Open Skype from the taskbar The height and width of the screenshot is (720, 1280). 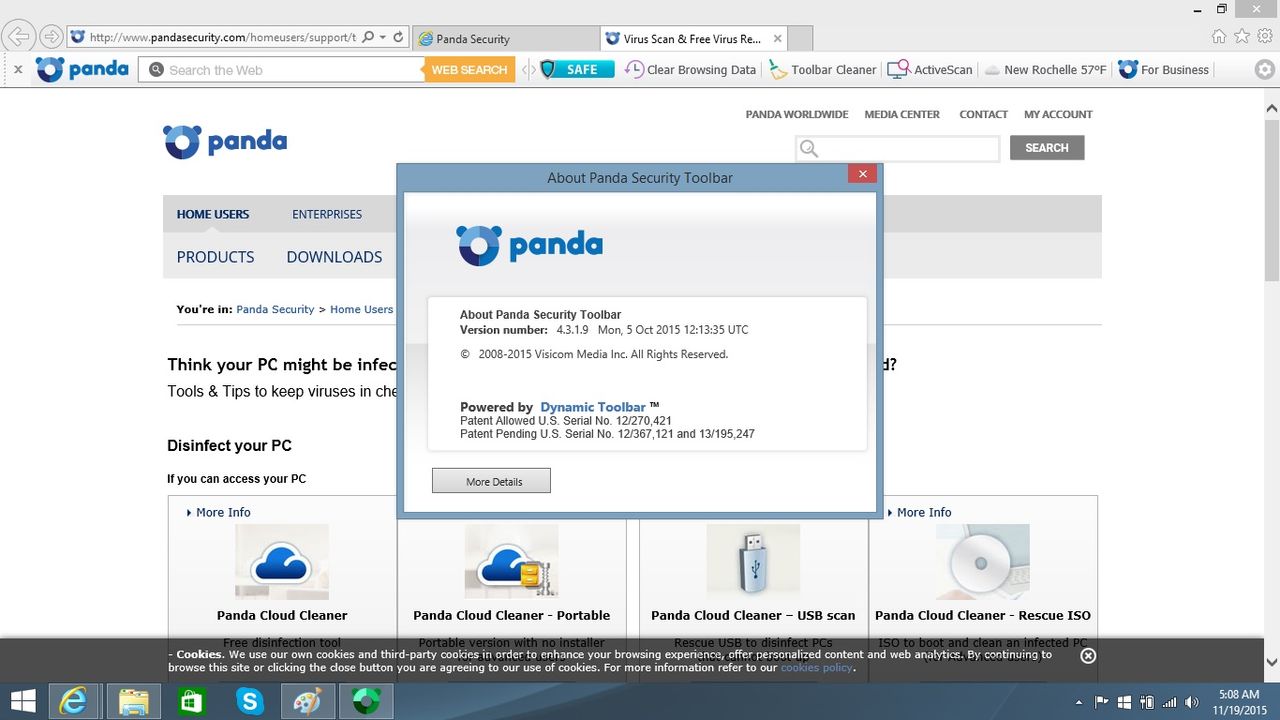point(249,701)
